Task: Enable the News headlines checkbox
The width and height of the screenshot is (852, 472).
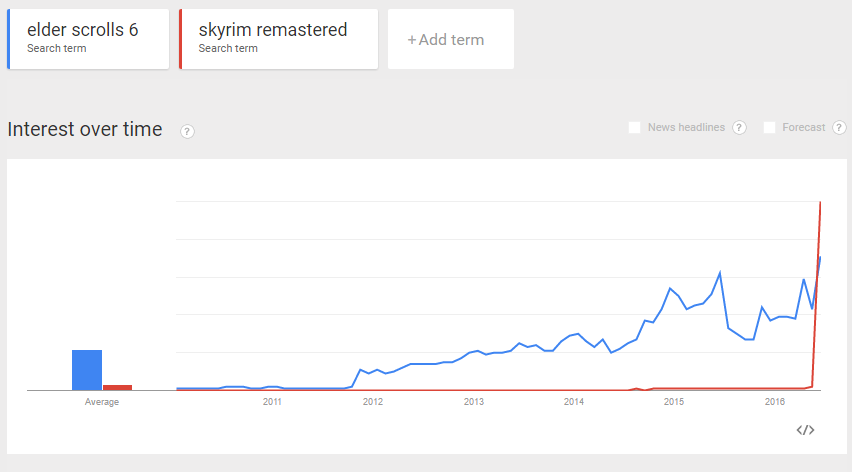Action: (x=634, y=127)
